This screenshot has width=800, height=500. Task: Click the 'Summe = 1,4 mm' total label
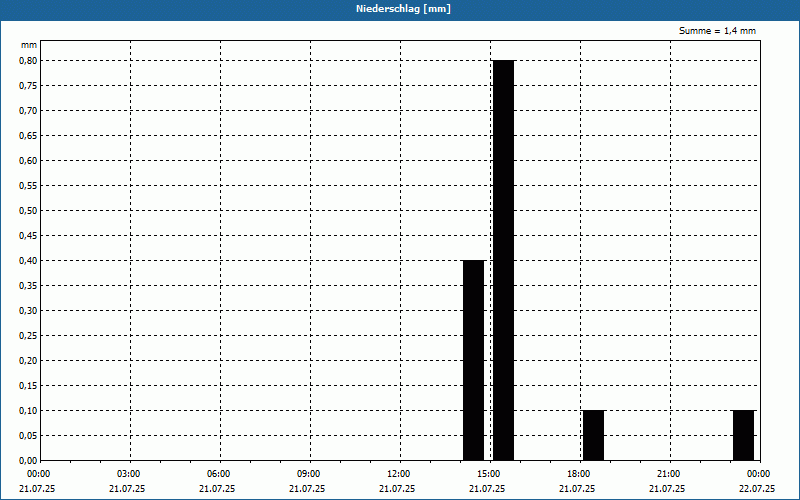coord(717,31)
